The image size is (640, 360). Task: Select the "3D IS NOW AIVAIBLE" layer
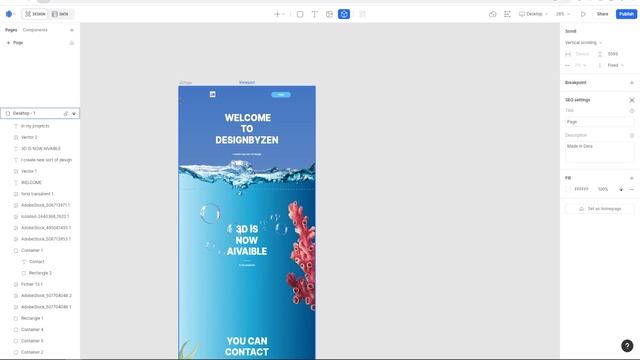coord(40,149)
